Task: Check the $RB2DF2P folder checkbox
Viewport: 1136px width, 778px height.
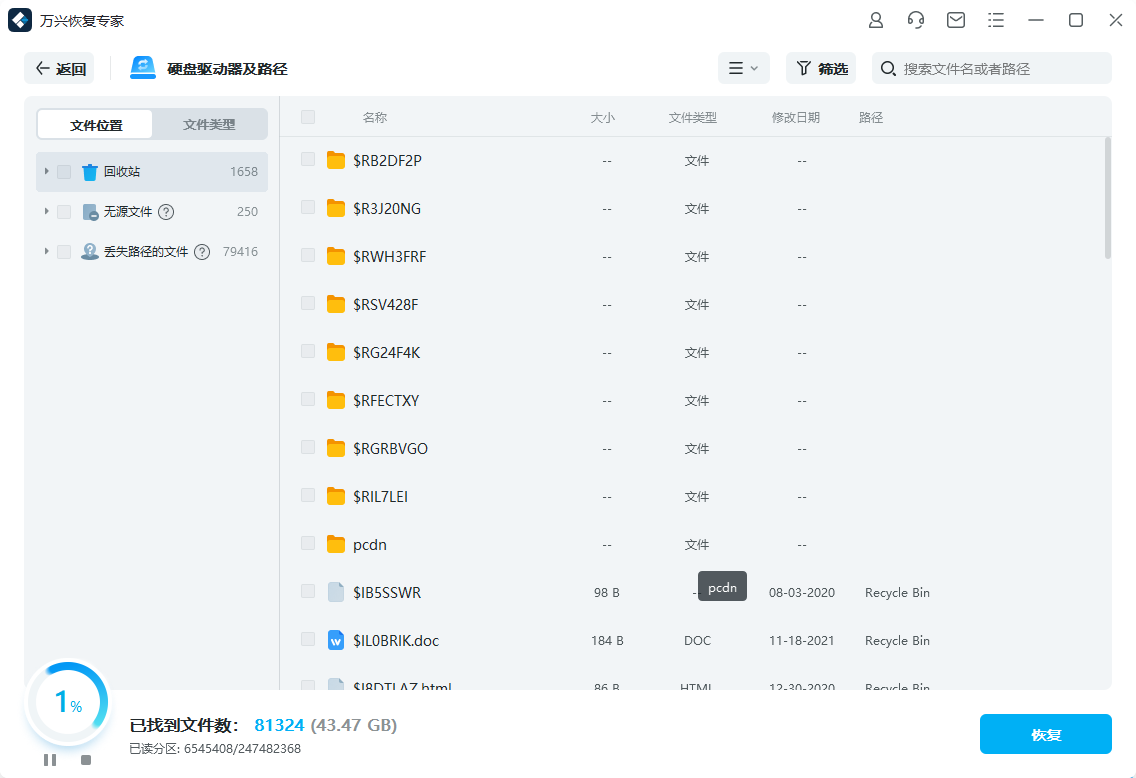Action: point(307,160)
